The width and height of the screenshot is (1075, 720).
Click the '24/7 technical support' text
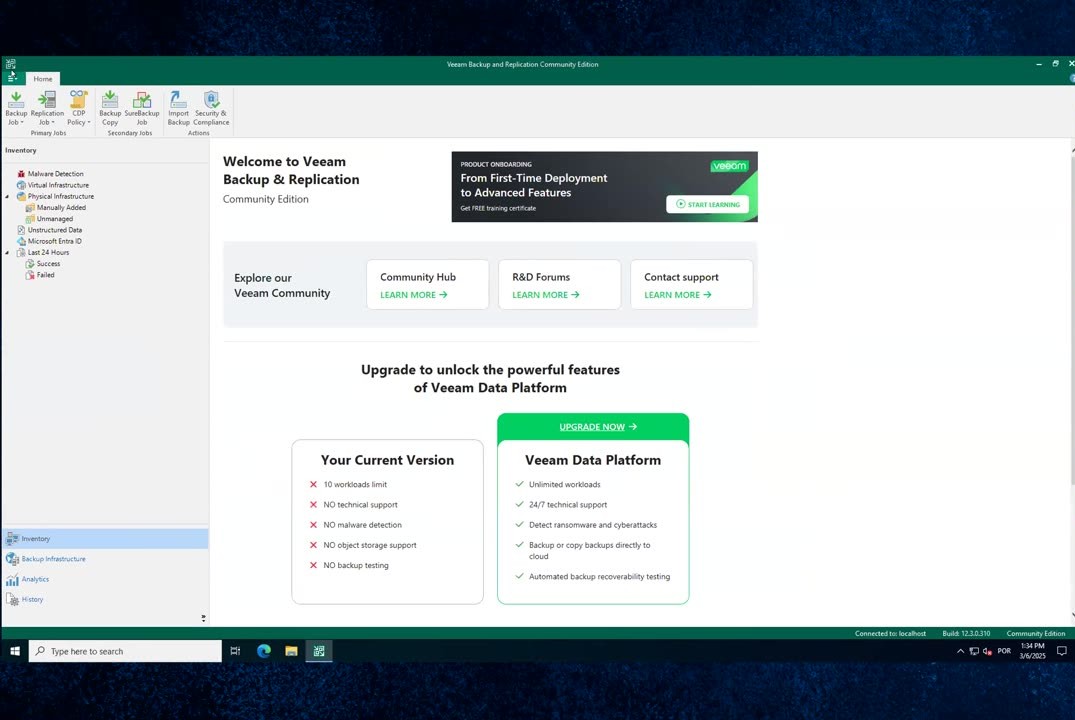(x=568, y=505)
